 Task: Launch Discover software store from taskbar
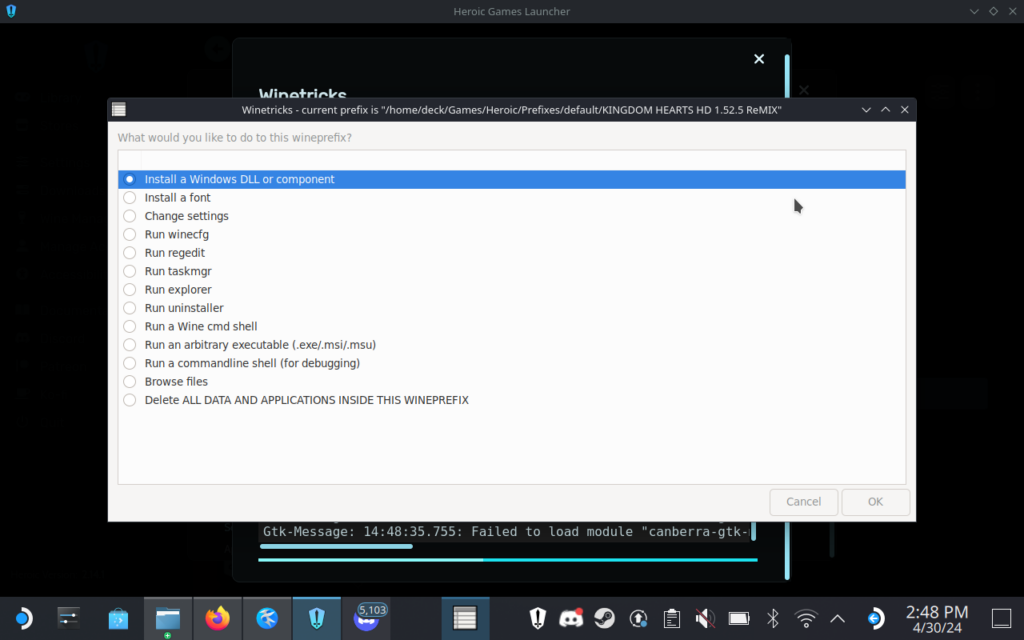point(118,618)
